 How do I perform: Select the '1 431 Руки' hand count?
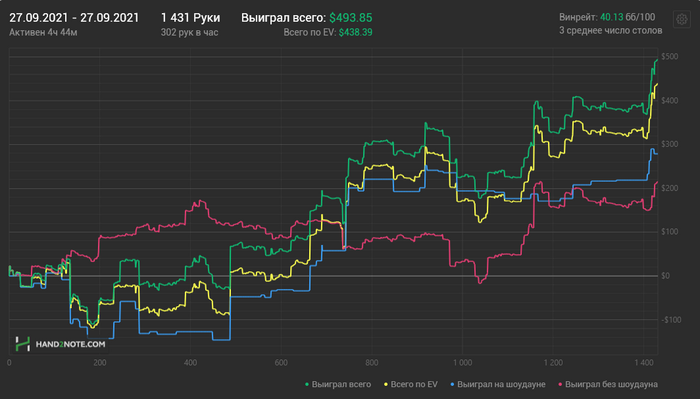pos(191,18)
